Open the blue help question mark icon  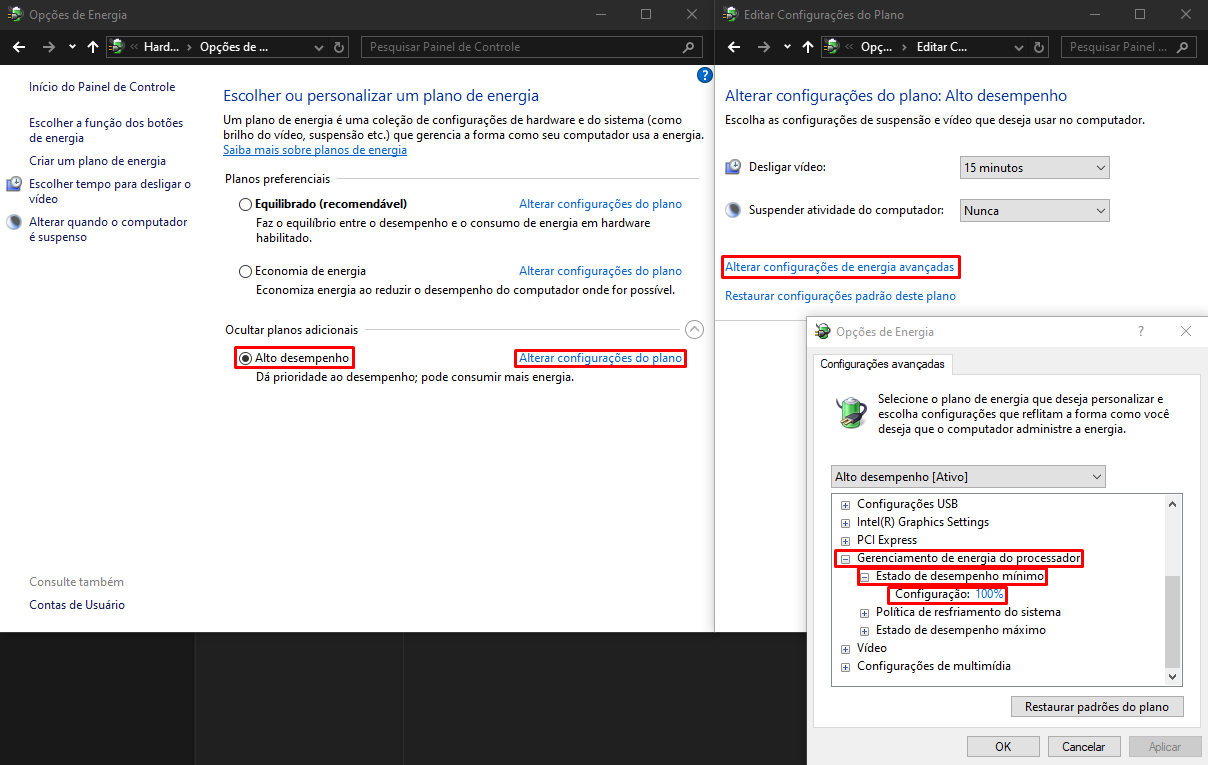click(x=704, y=75)
